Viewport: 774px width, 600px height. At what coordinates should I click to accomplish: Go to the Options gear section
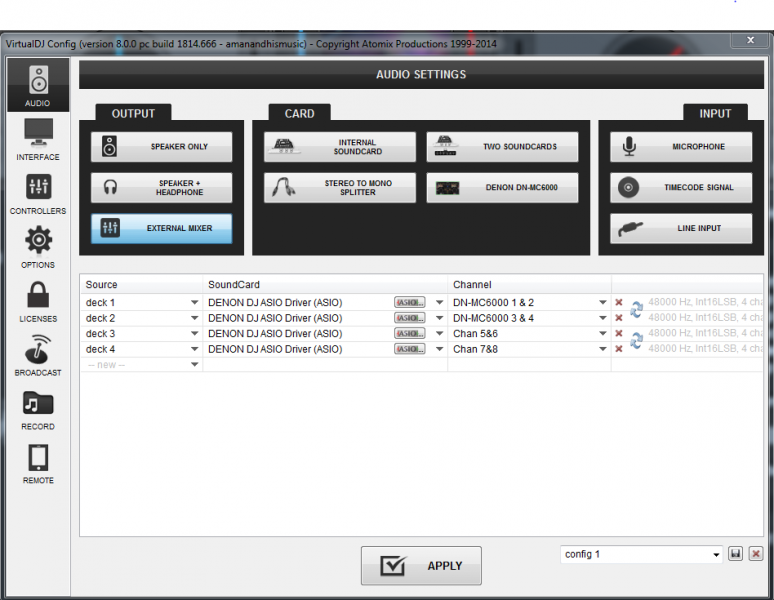pyautogui.click(x=38, y=247)
